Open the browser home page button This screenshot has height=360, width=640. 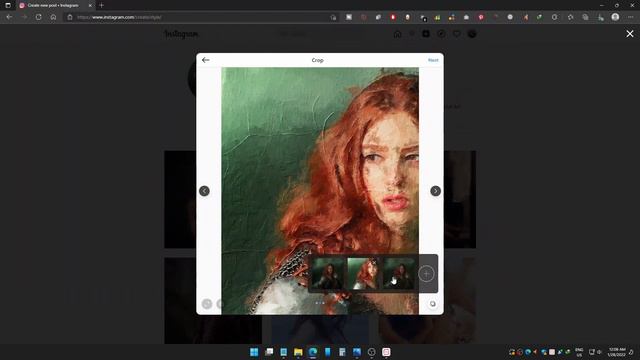[x=53, y=17]
